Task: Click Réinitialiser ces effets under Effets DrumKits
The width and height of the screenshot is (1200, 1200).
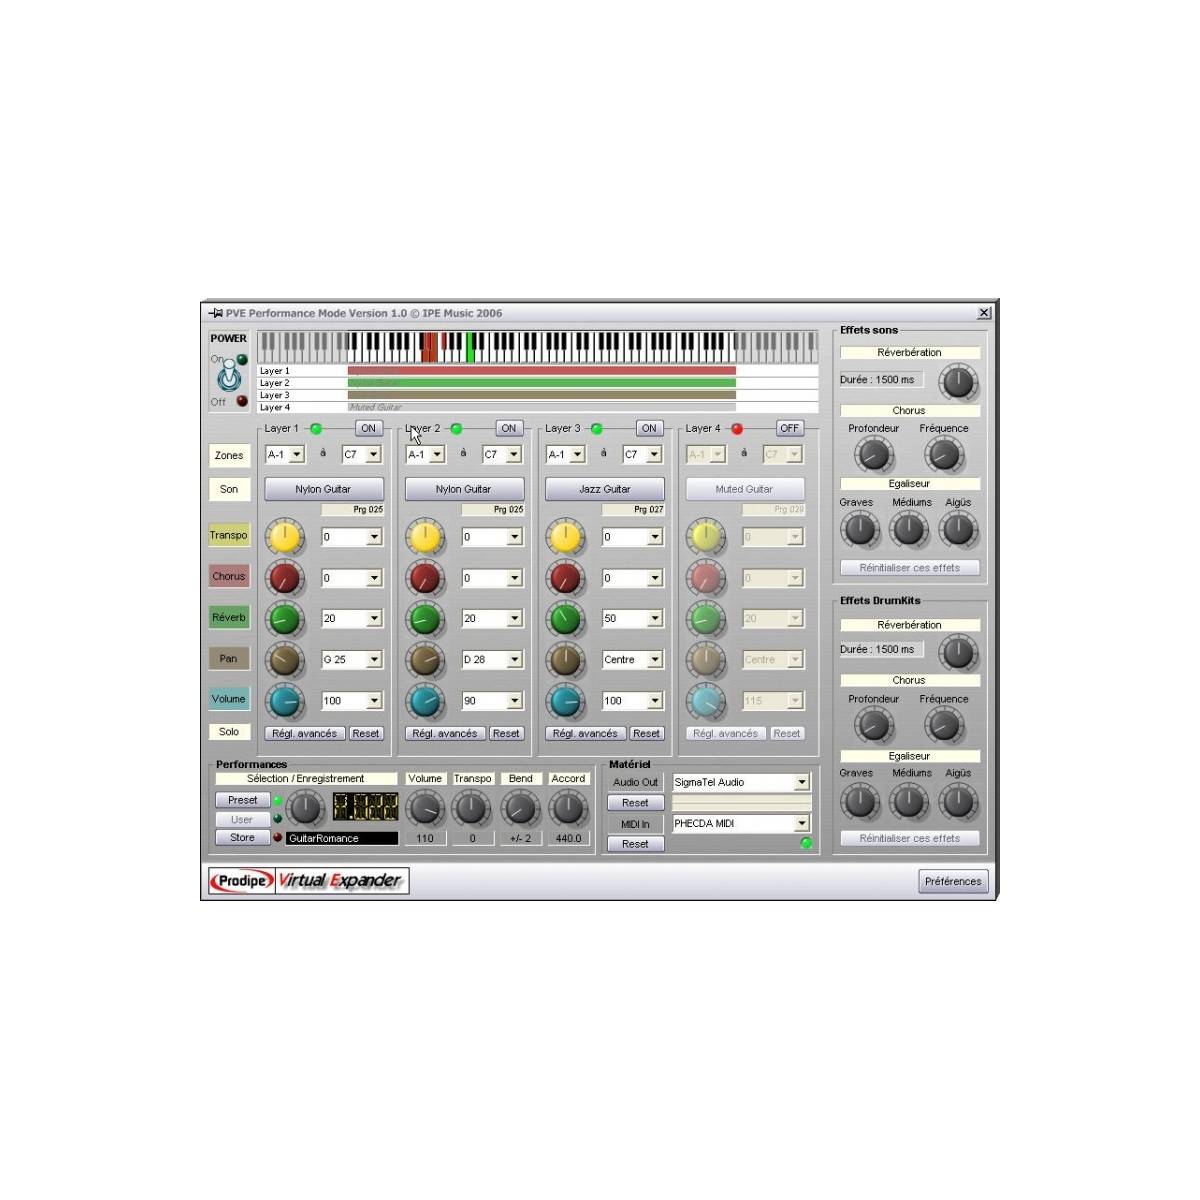Action: [x=910, y=839]
